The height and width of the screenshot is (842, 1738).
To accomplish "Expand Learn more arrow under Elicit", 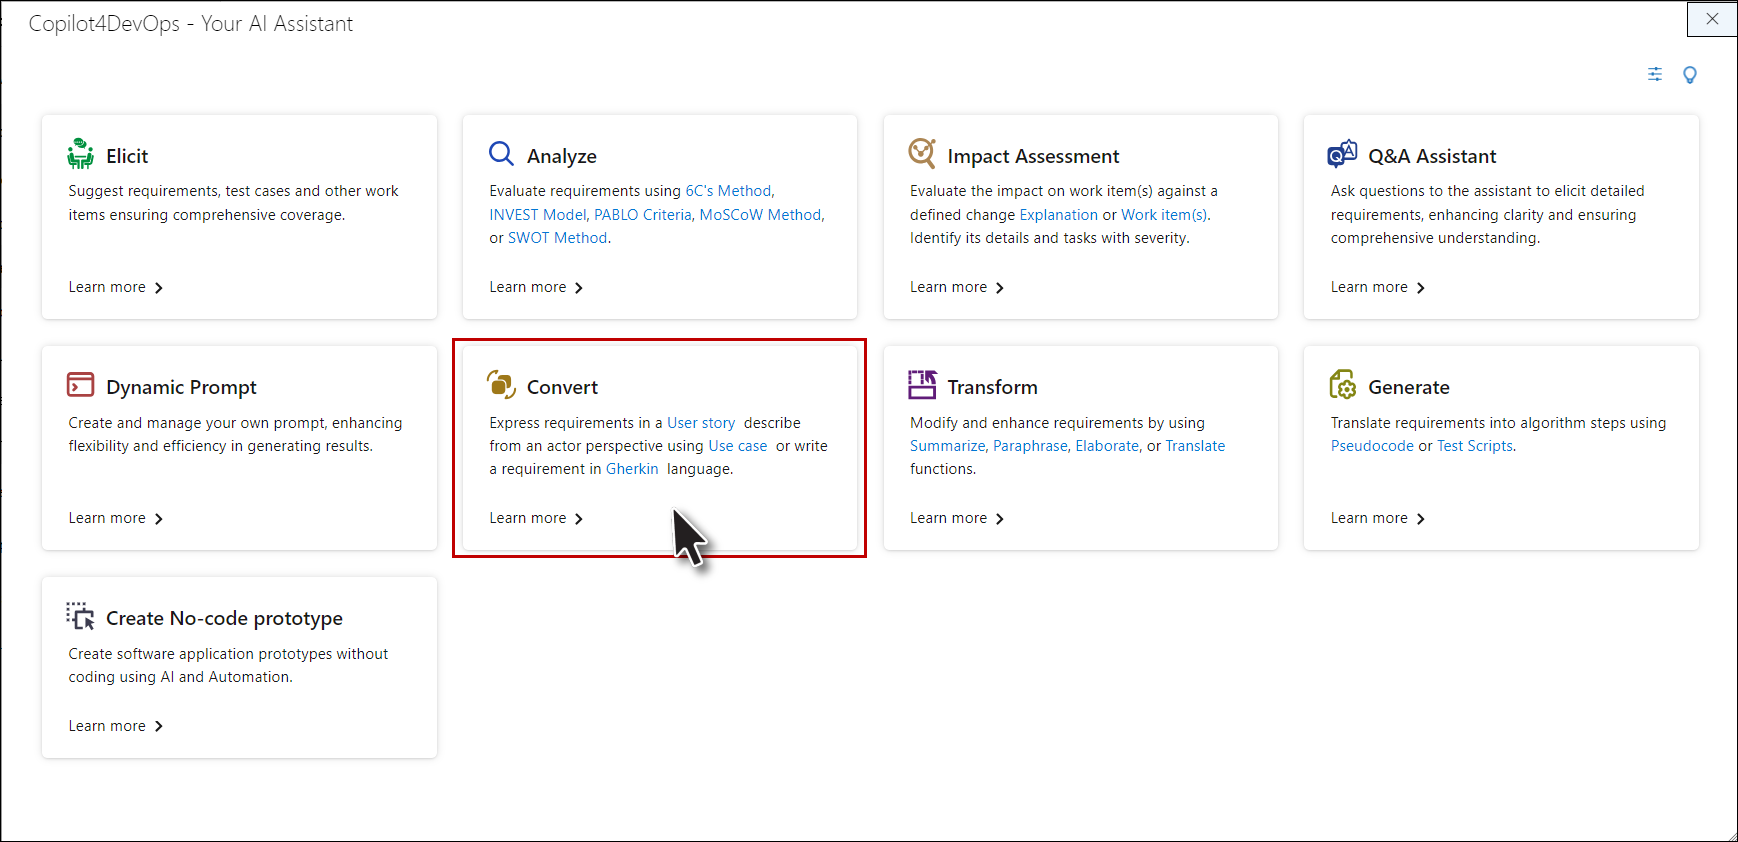I will tap(159, 288).
